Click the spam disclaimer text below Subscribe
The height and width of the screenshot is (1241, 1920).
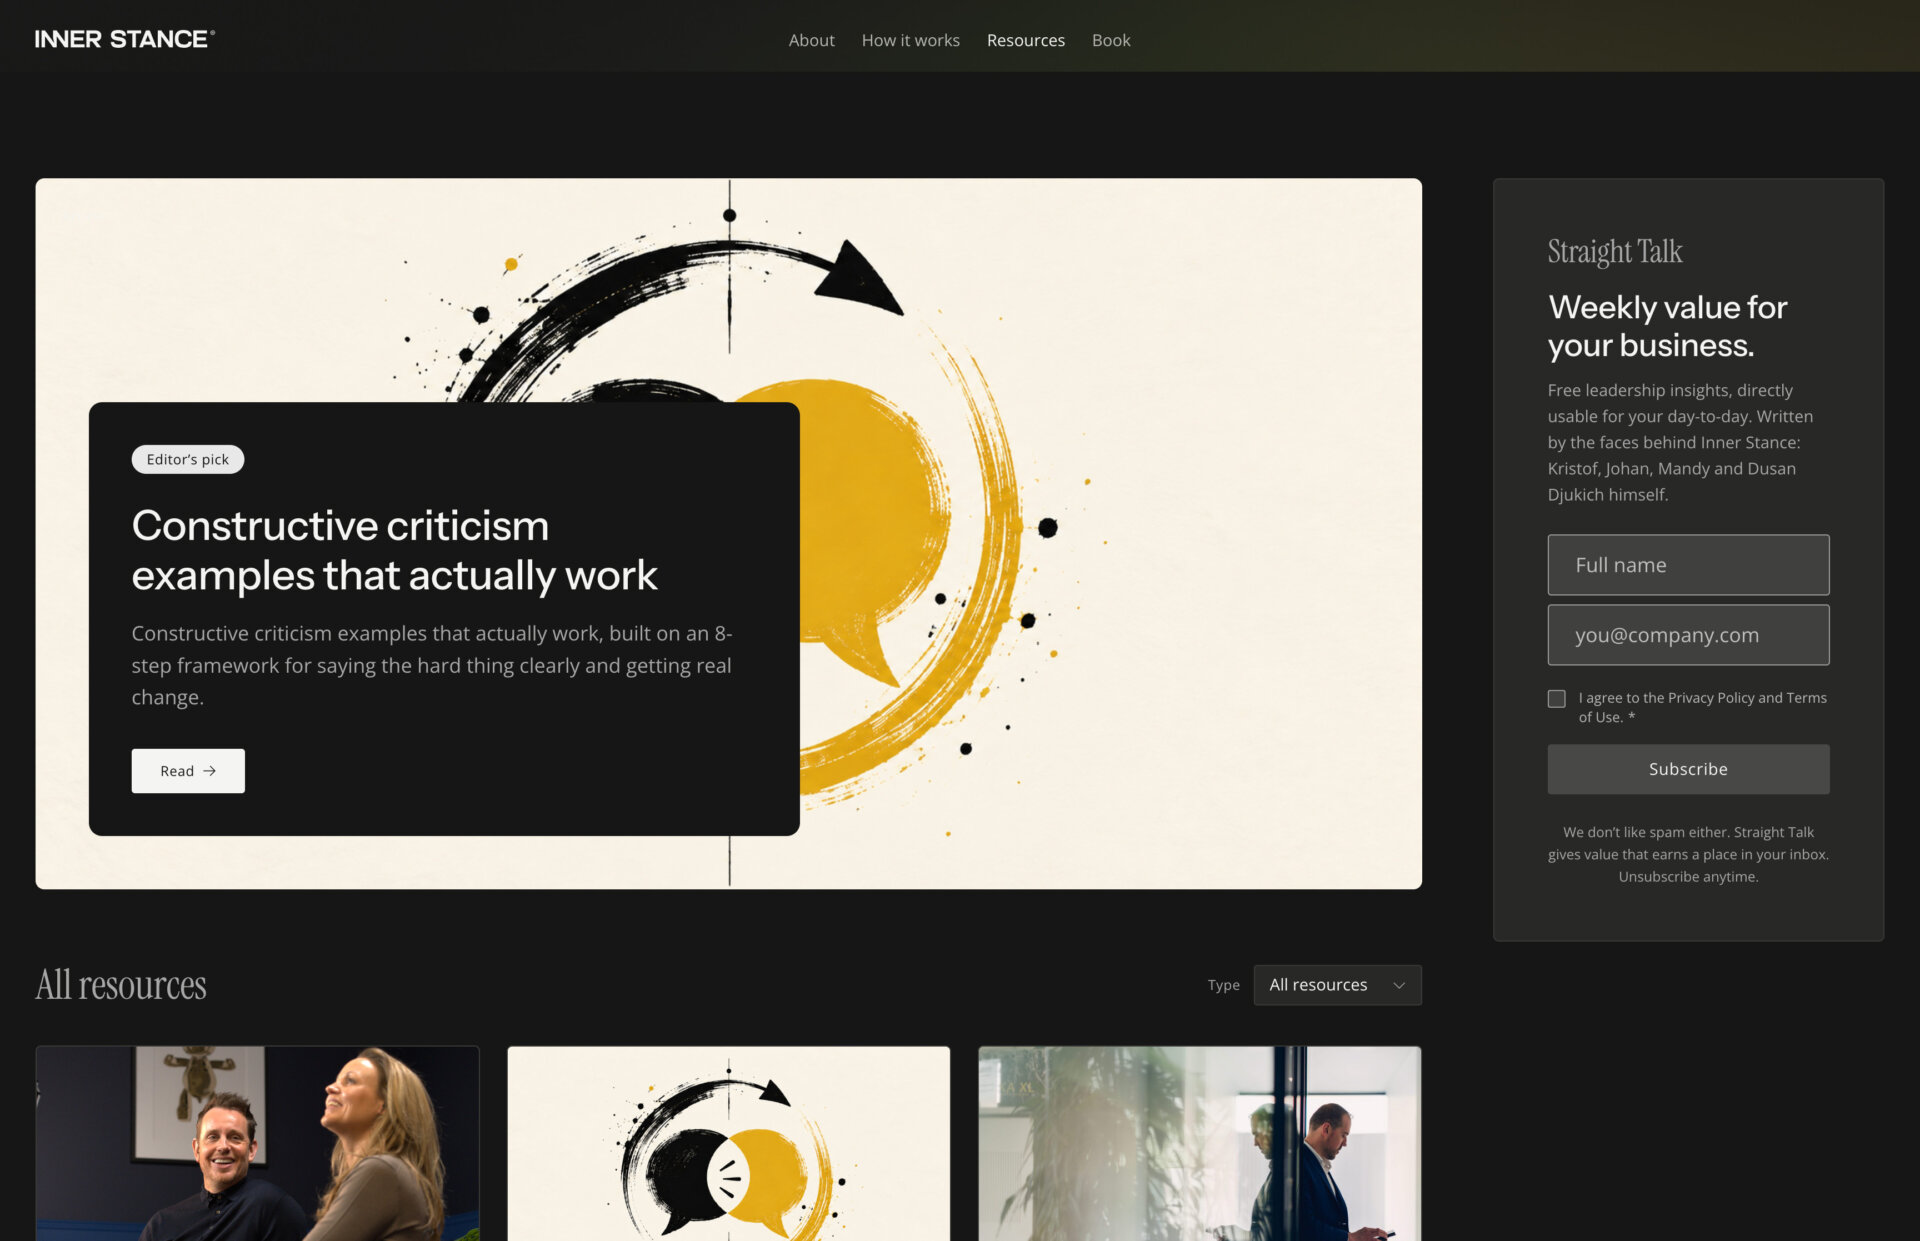[x=1688, y=854]
